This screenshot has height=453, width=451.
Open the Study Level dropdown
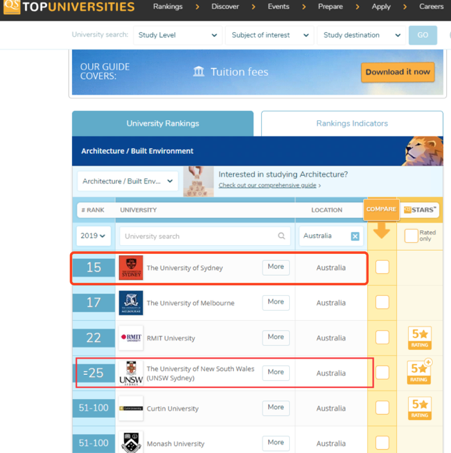[177, 35]
